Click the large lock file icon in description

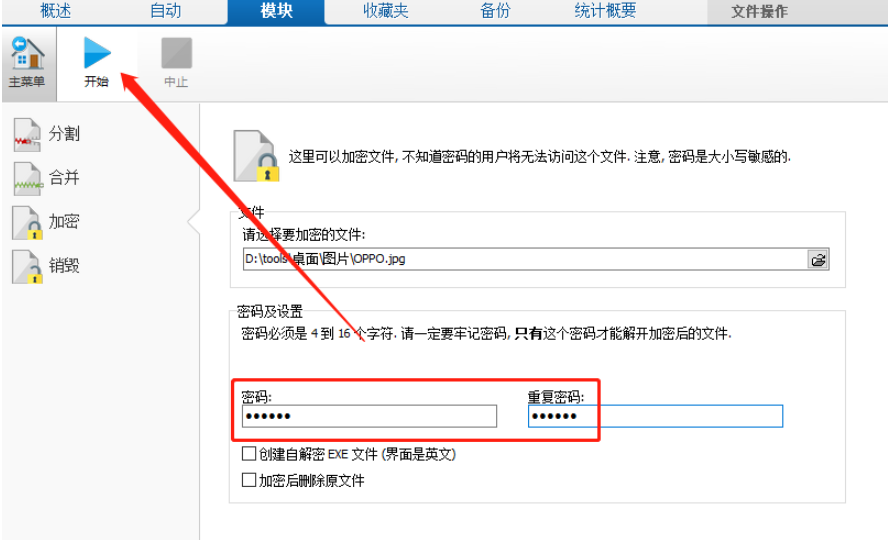[256, 156]
